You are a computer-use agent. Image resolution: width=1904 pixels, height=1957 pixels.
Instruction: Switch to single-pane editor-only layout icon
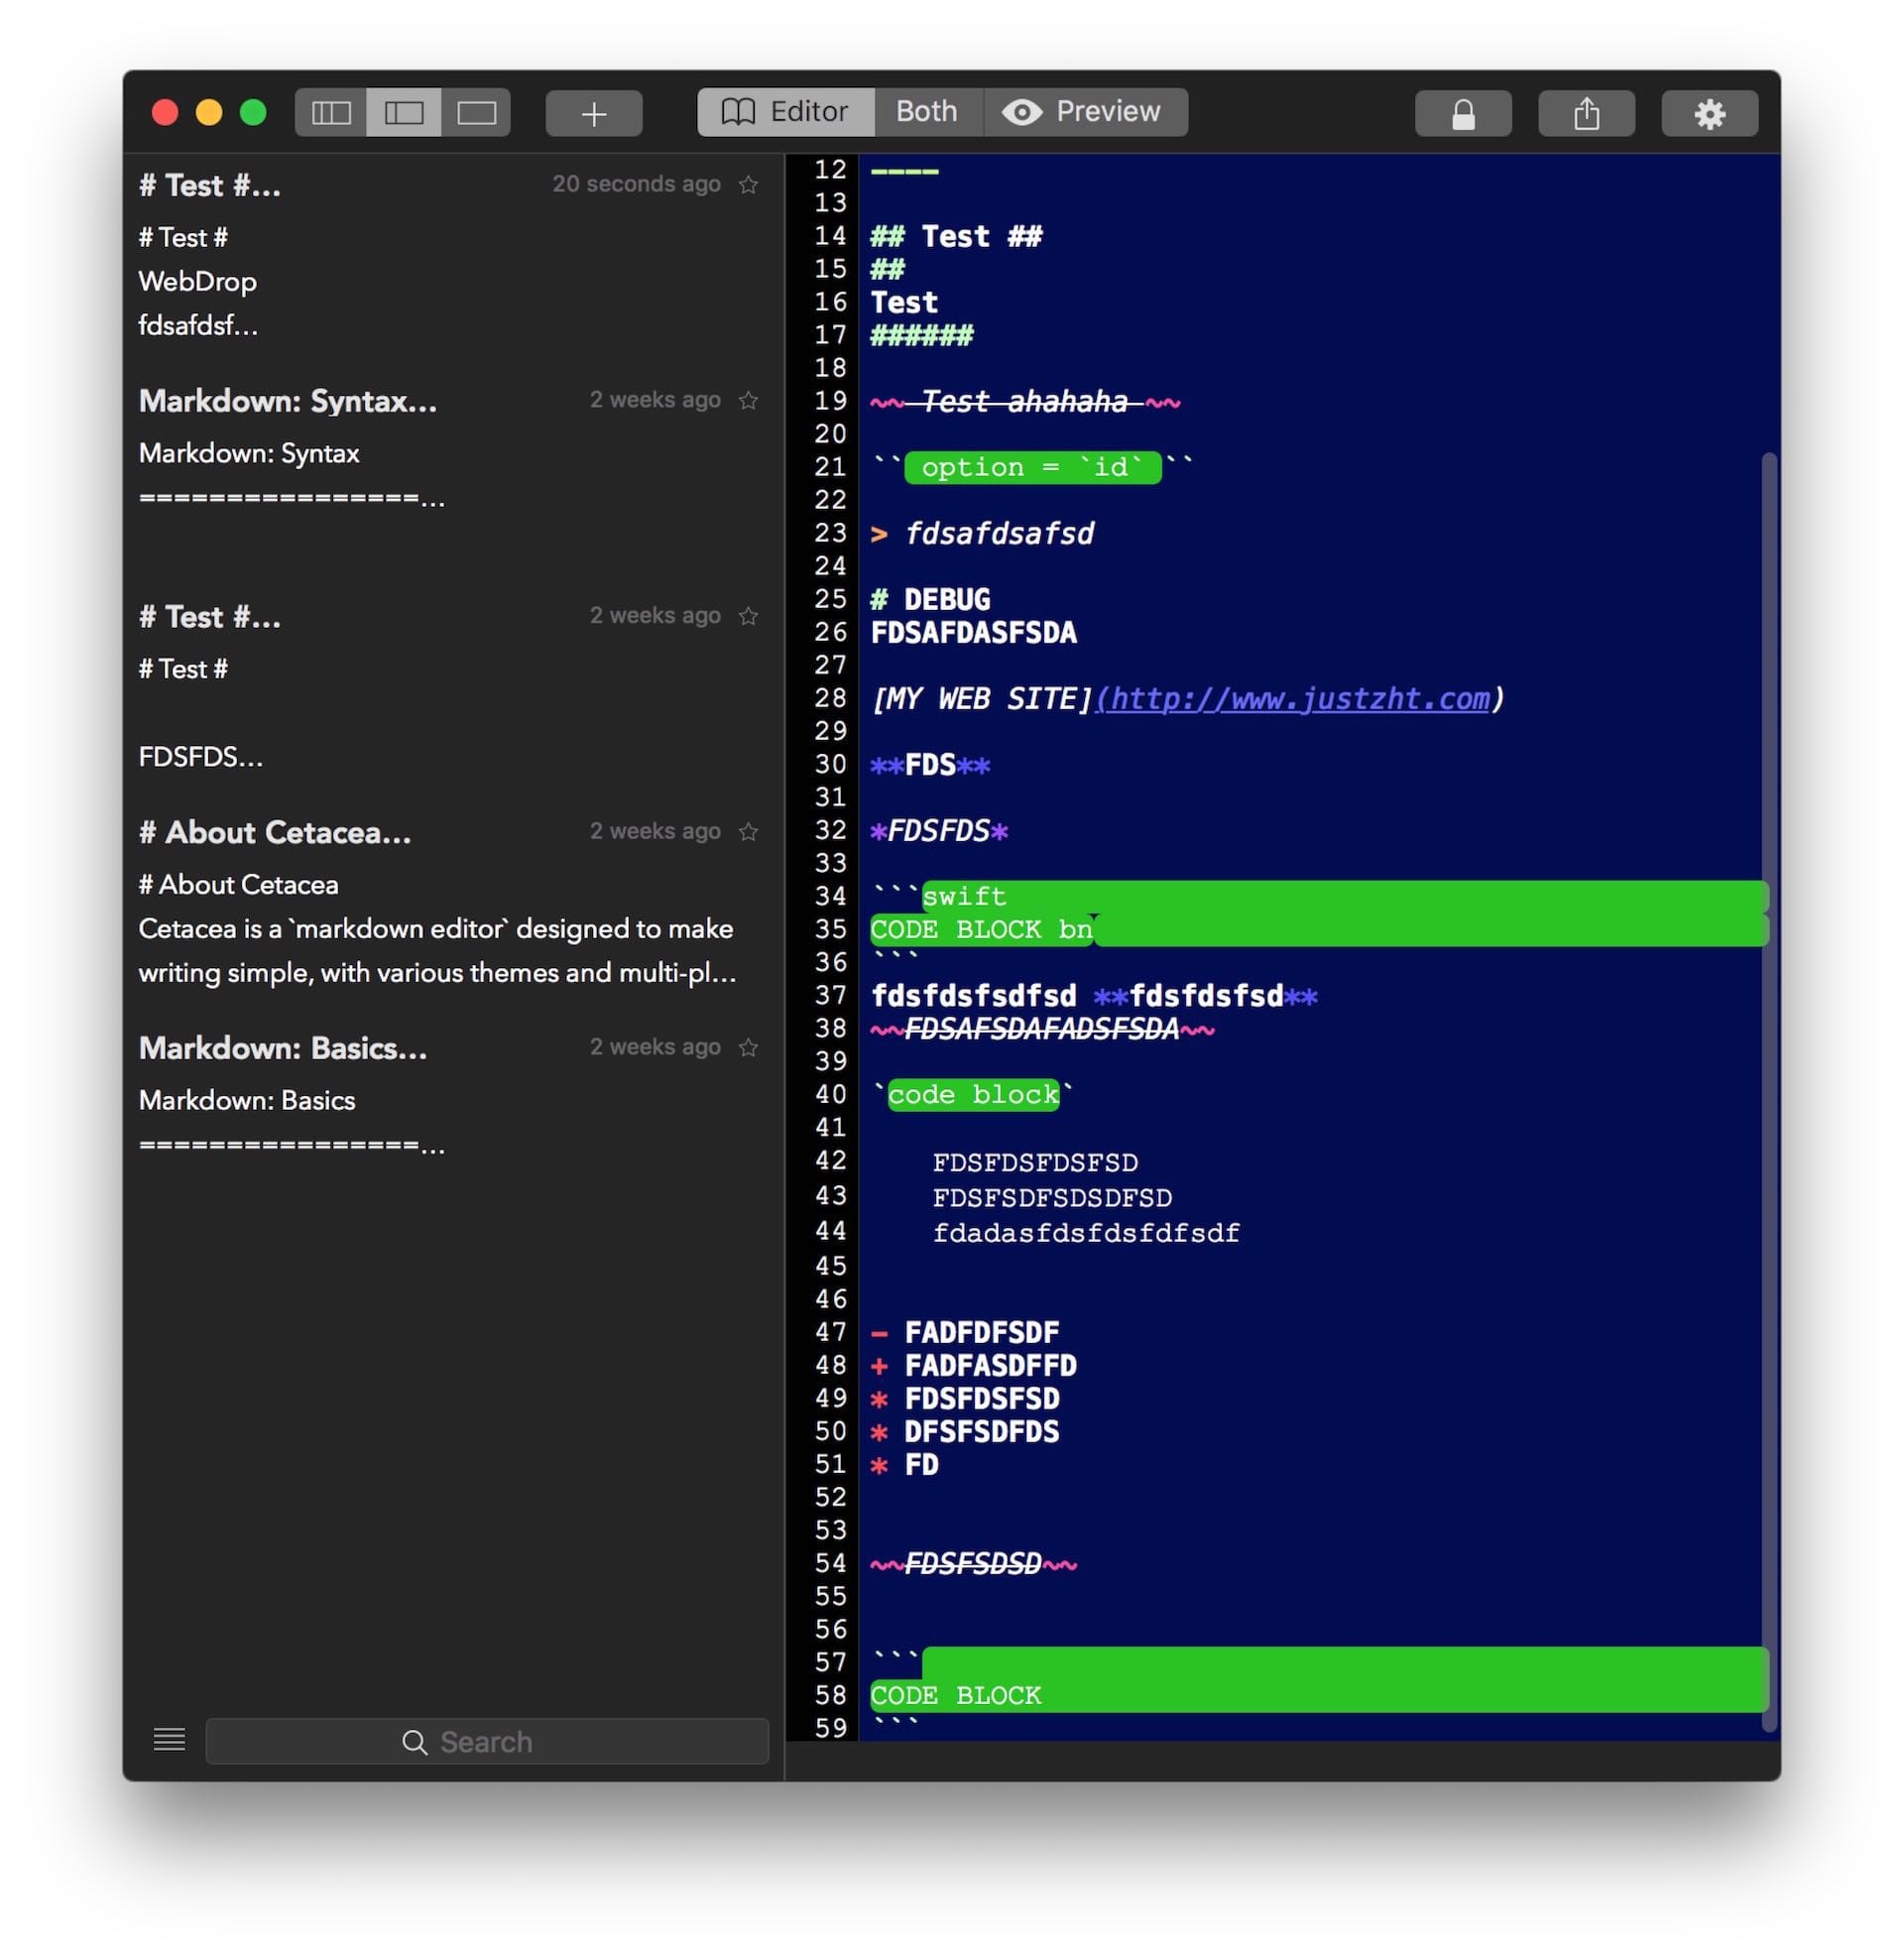pyautogui.click(x=476, y=112)
